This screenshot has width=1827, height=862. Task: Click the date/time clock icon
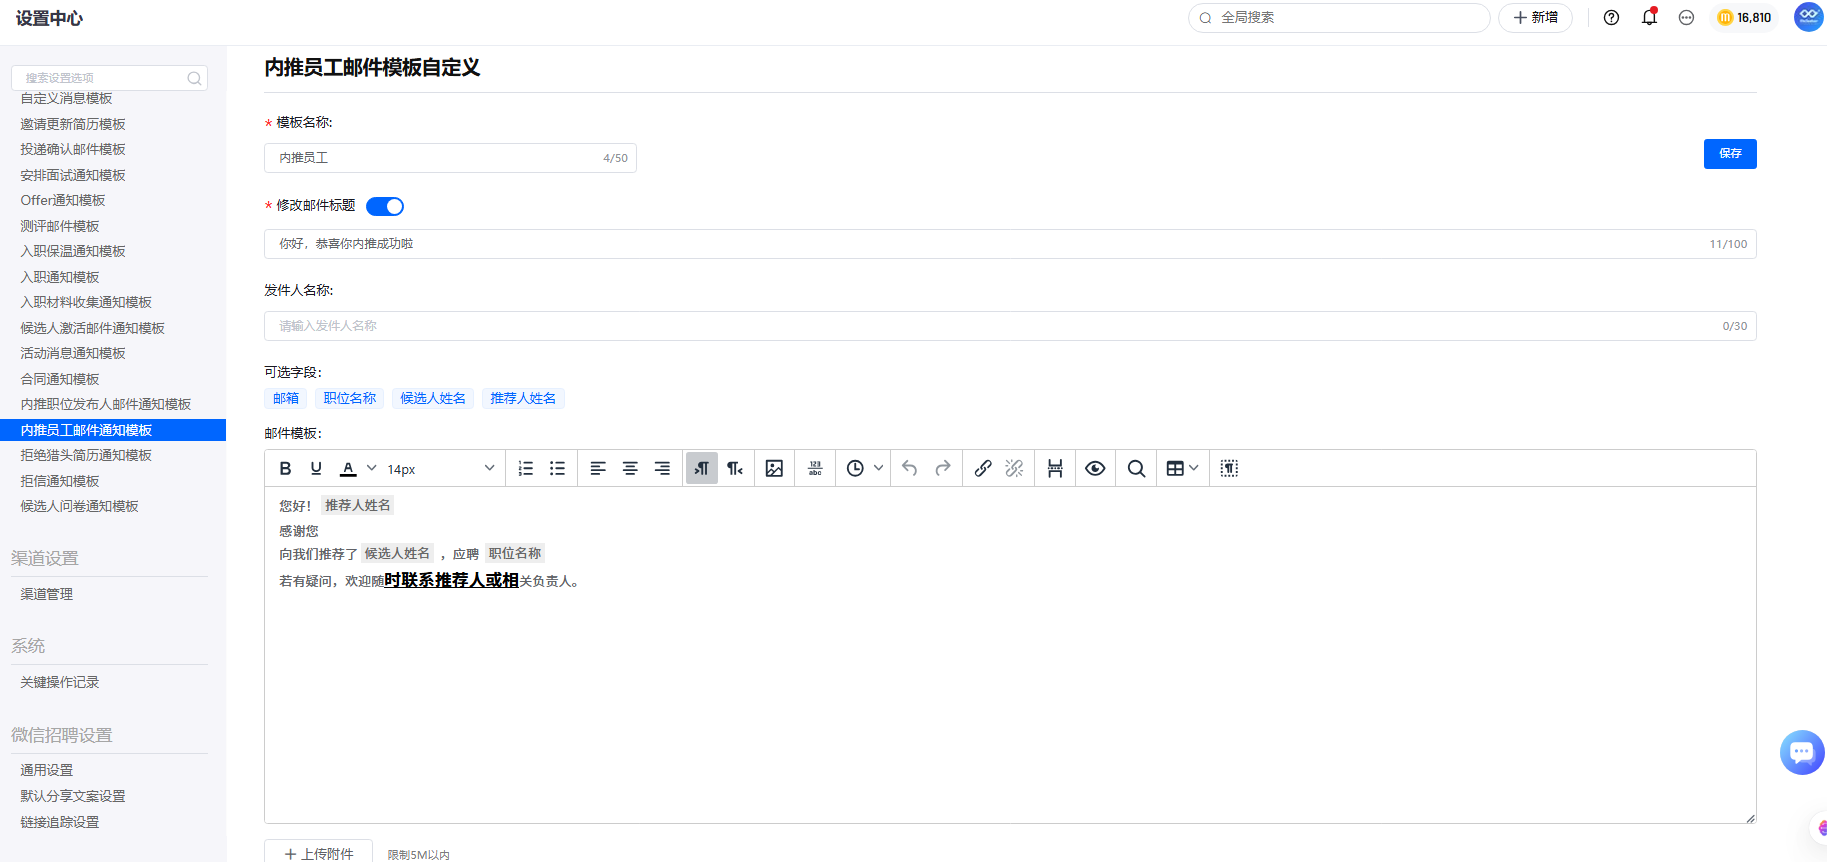[x=855, y=468]
